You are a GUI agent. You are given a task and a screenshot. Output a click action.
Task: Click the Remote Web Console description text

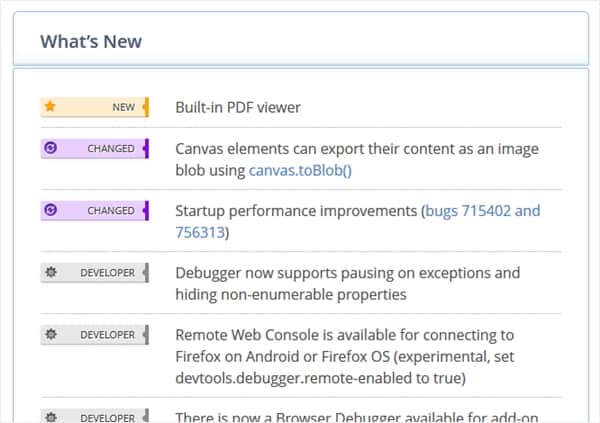coord(345,356)
